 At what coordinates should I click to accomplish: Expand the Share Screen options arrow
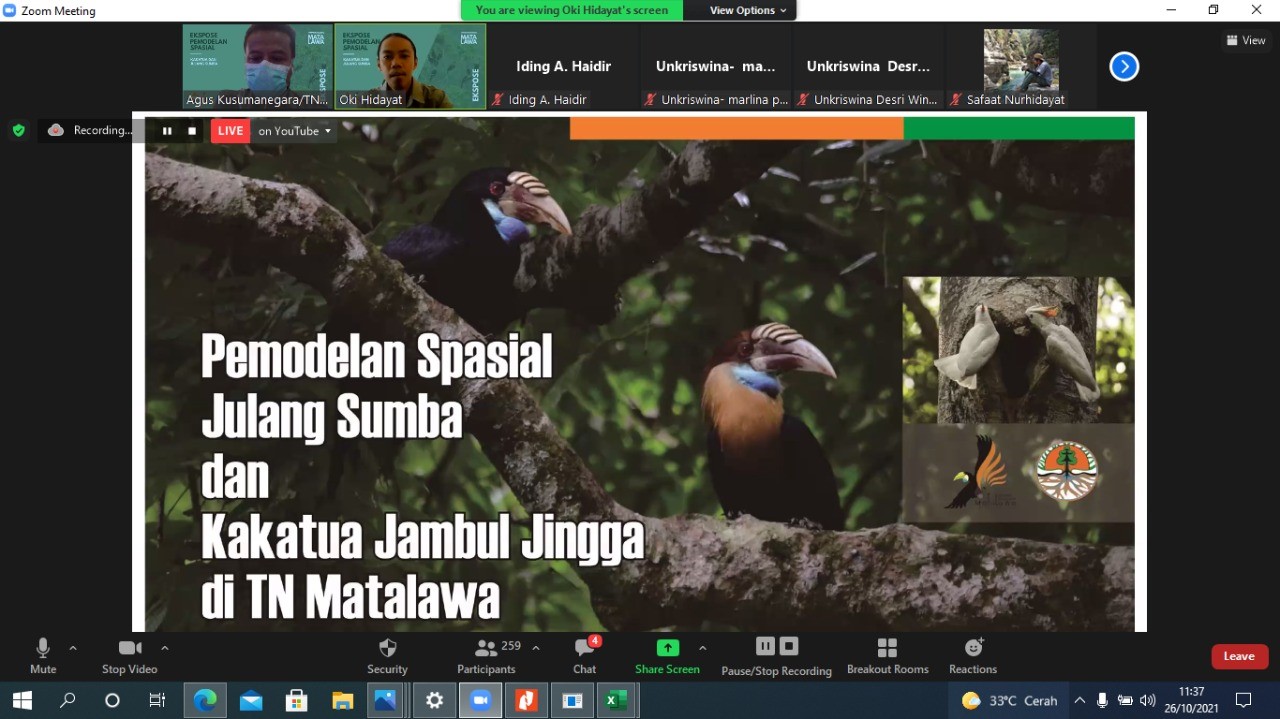[x=702, y=648]
